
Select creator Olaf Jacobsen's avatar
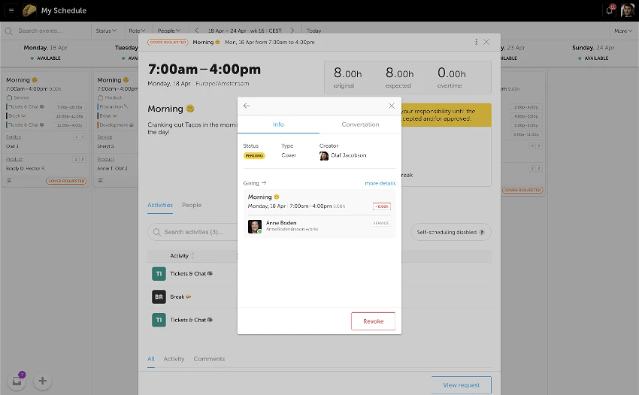(324, 156)
